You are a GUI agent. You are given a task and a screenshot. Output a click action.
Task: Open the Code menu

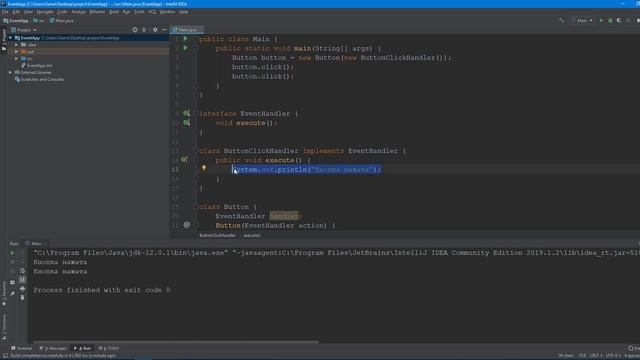62,12
